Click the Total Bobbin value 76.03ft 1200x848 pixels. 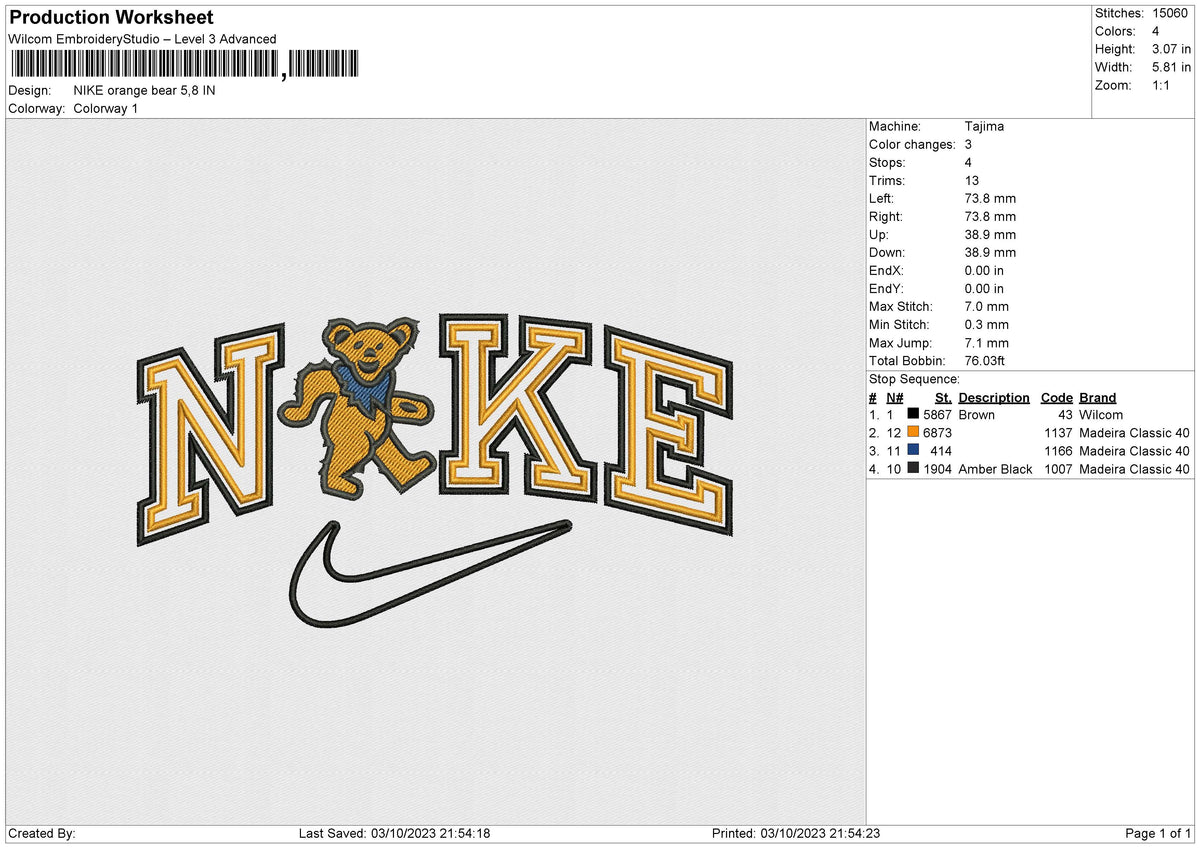(985, 361)
